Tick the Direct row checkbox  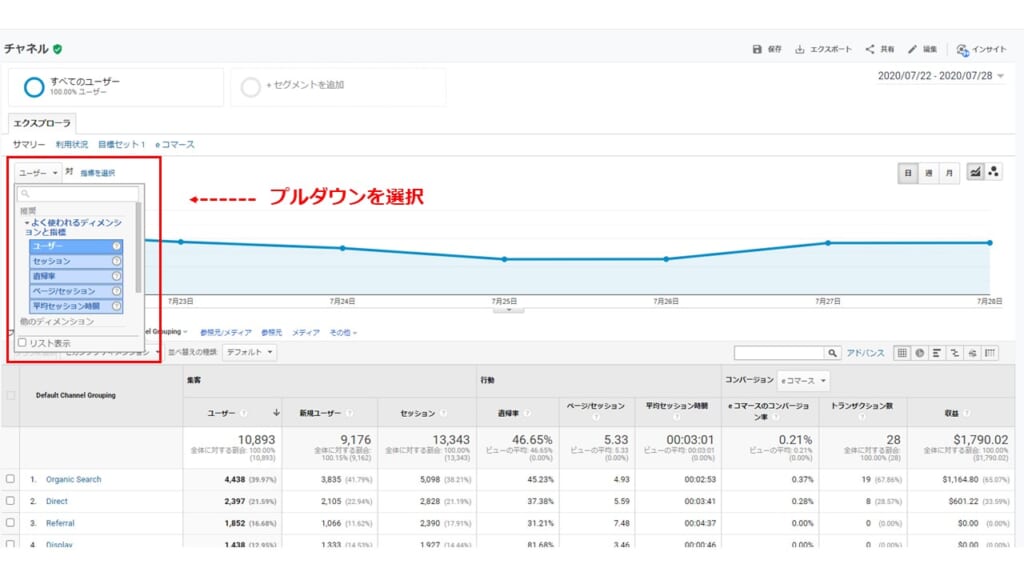tap(10, 501)
